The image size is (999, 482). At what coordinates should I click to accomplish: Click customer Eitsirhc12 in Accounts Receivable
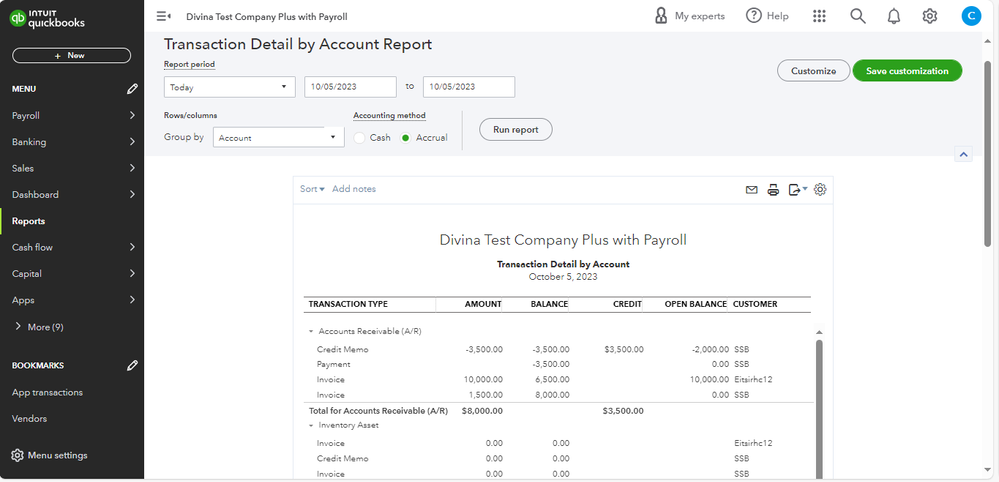[x=754, y=379]
